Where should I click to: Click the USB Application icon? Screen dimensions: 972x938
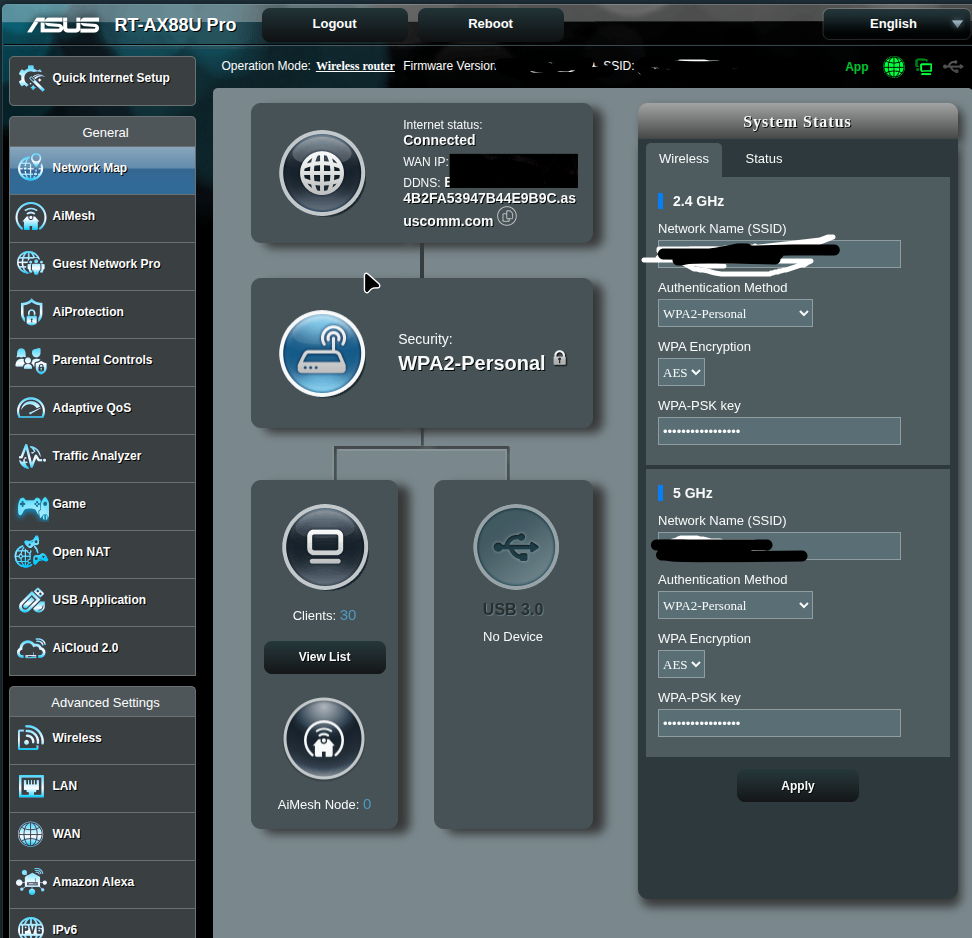[30, 600]
